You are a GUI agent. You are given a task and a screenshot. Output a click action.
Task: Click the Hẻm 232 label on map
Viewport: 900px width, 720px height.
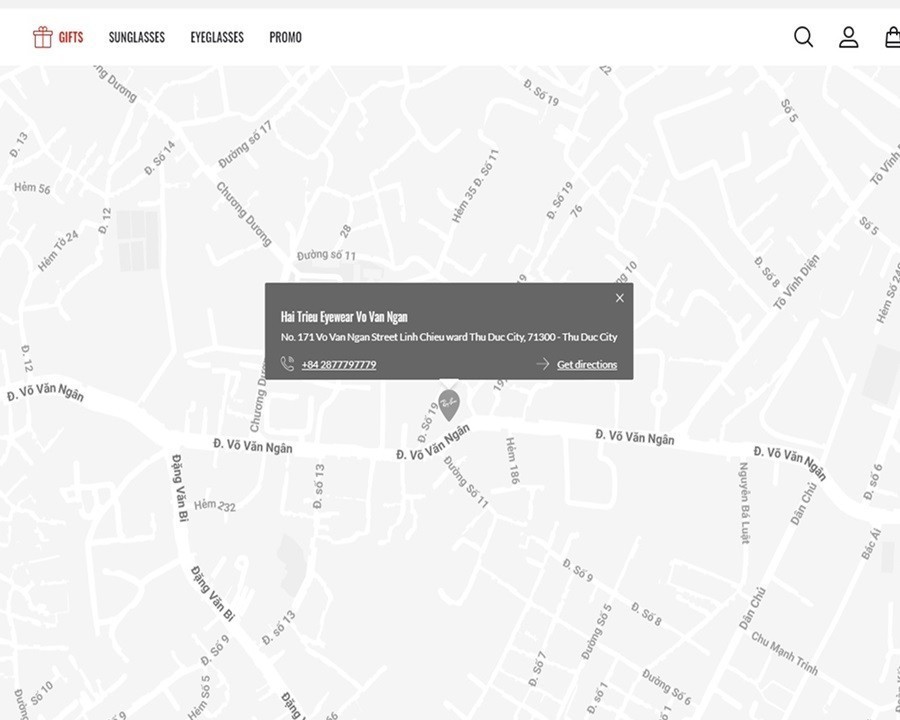pos(215,506)
